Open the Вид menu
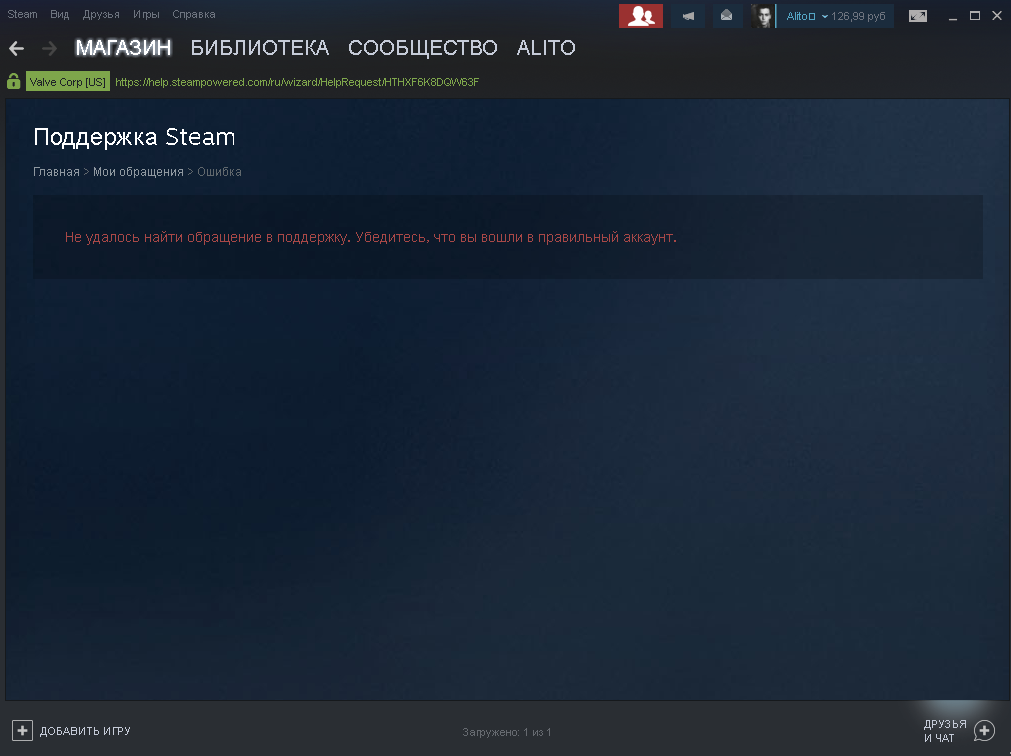 point(59,14)
